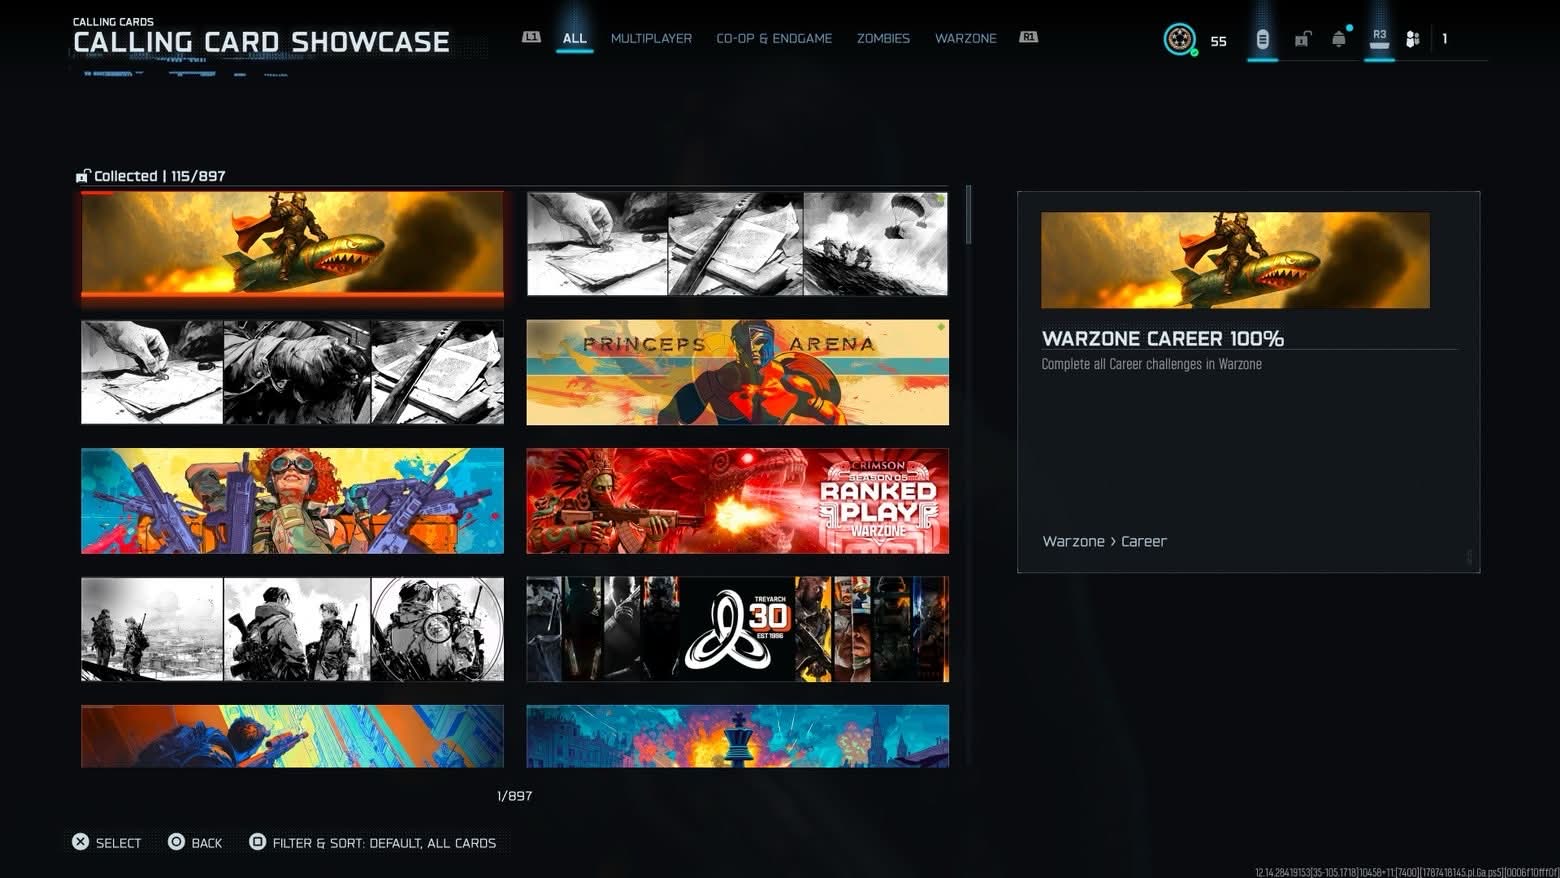Select the Crimson Ranked Play Warzone card

point(737,500)
